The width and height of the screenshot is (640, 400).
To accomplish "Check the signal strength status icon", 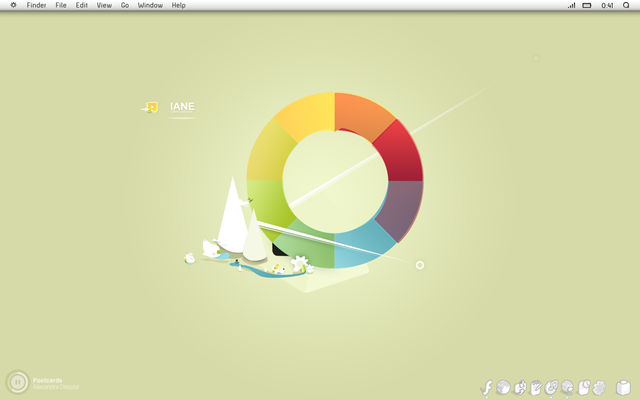I will [x=571, y=5].
